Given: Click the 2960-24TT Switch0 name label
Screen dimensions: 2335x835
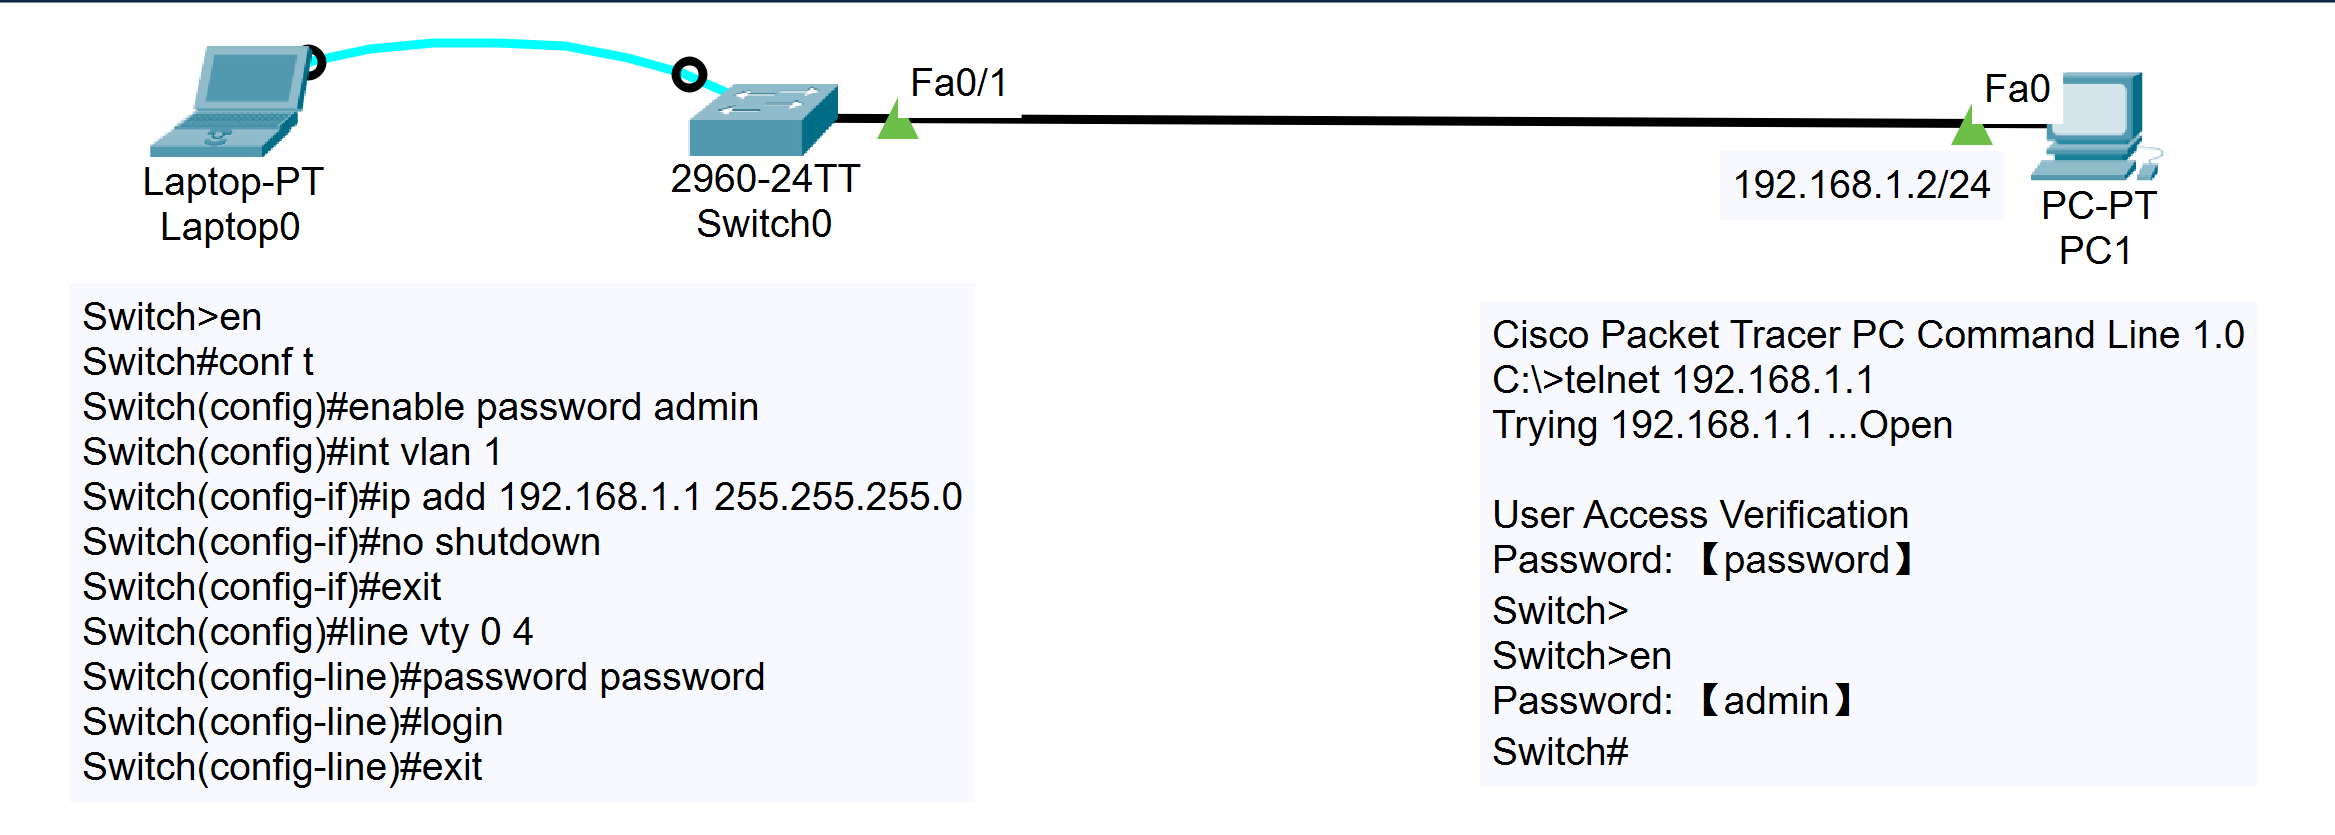Looking at the screenshot, I should pyautogui.click(x=764, y=201).
